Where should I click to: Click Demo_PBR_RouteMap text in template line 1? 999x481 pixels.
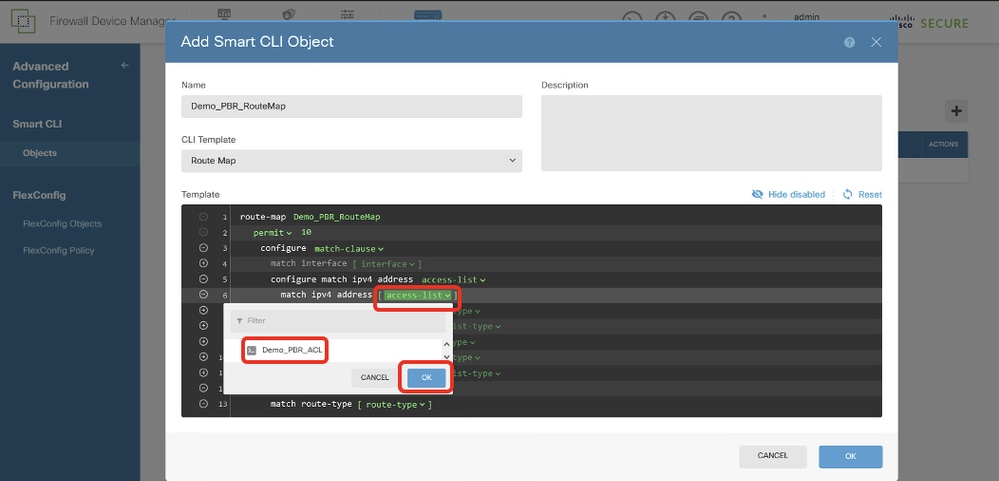(x=336, y=217)
